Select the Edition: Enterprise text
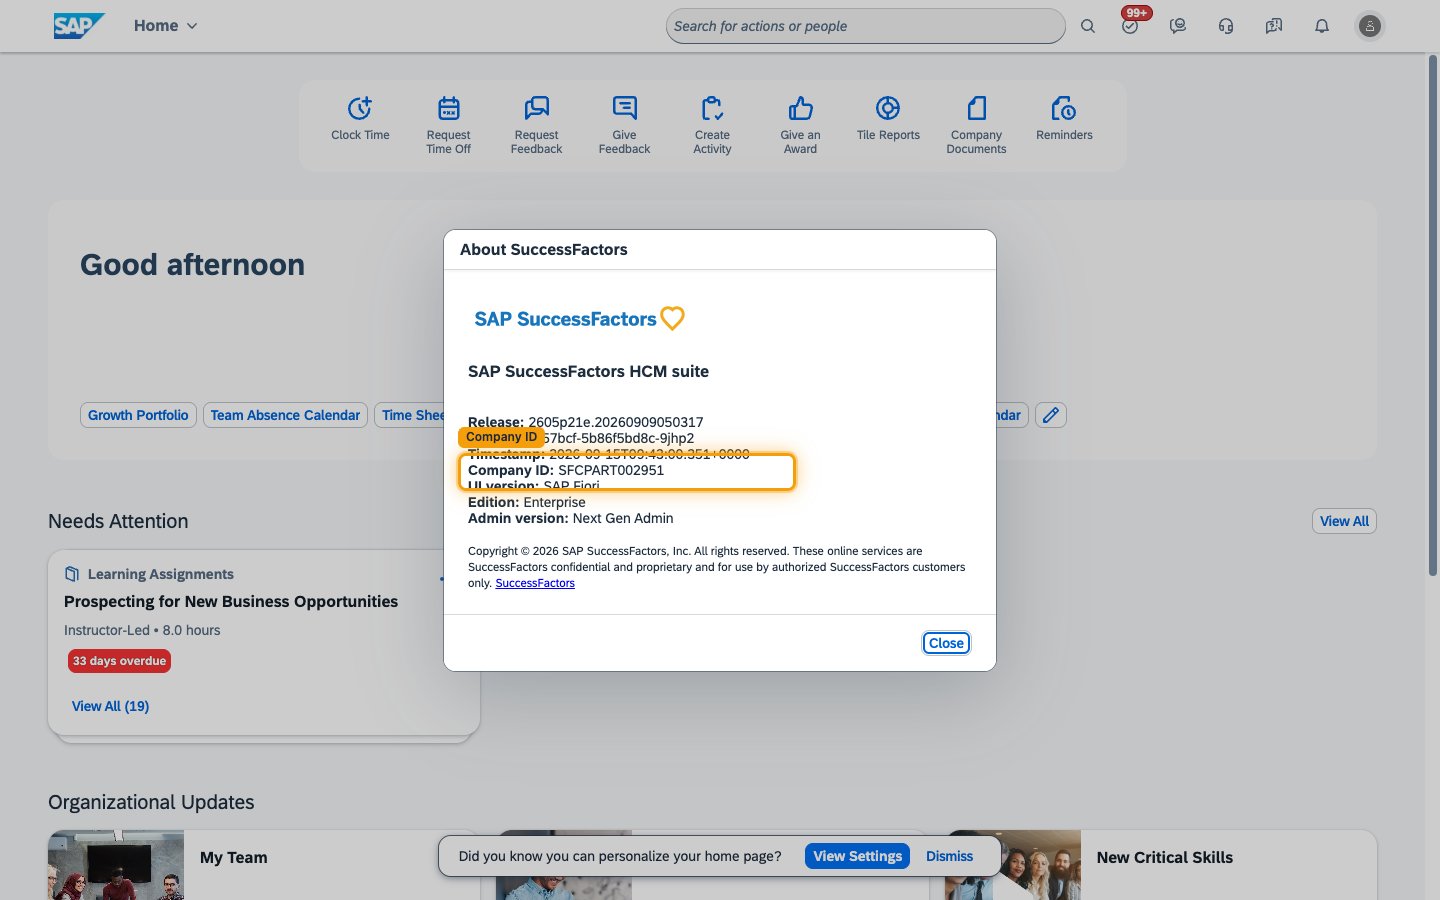The width and height of the screenshot is (1440, 900). 527,502
